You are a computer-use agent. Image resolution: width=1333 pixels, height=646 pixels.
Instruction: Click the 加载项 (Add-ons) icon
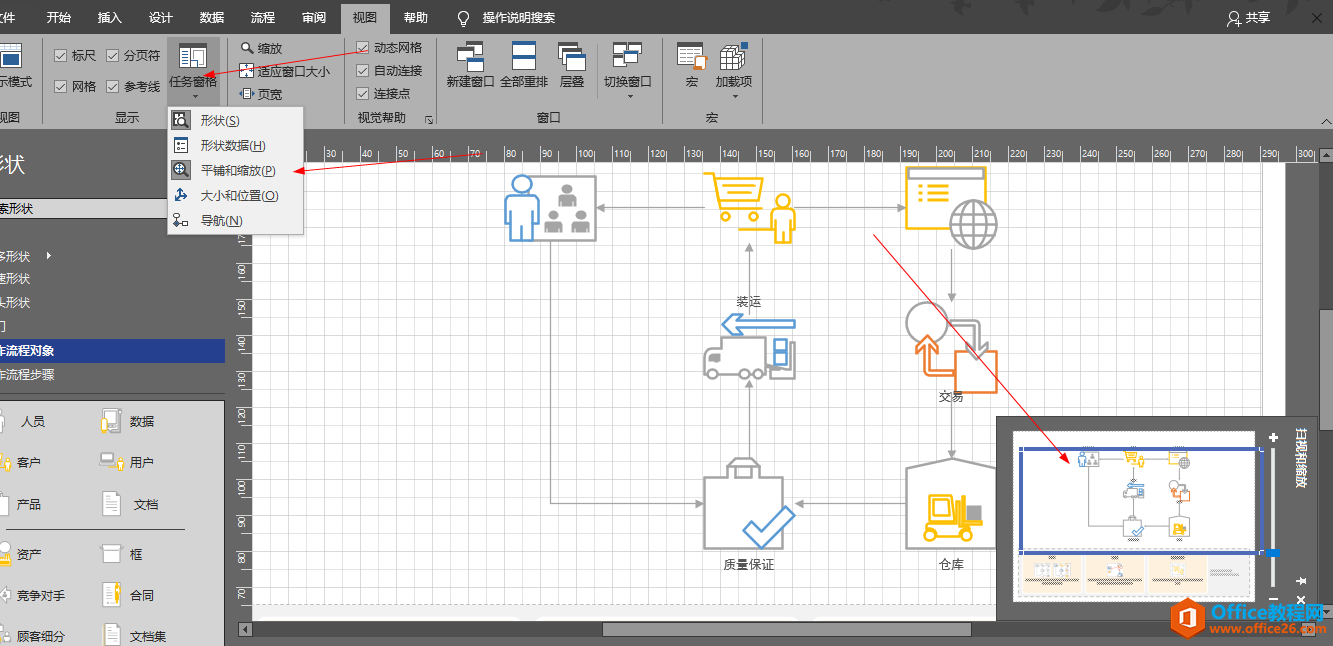733,56
